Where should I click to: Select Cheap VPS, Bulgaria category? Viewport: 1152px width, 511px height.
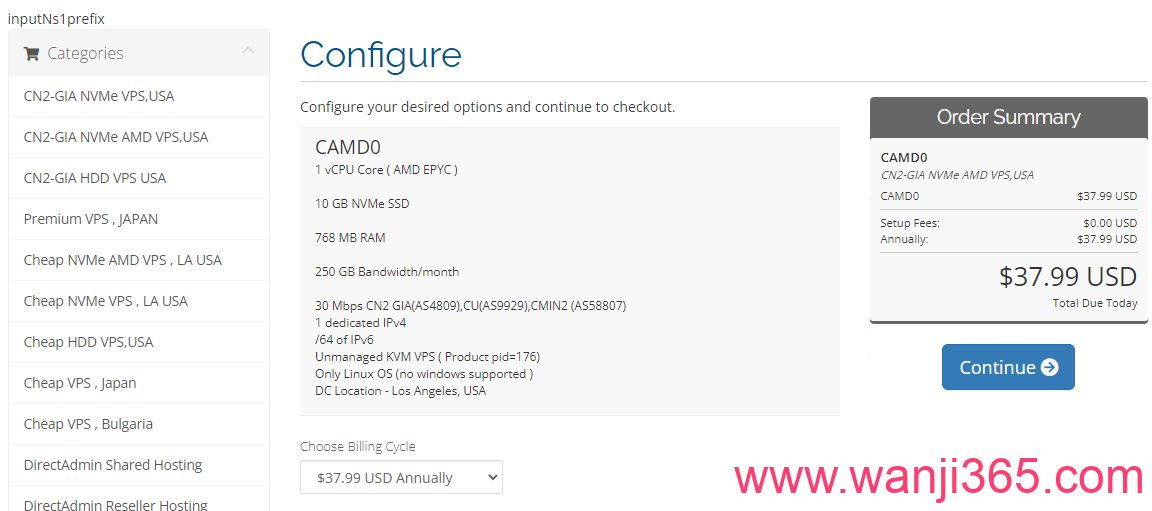(x=89, y=424)
